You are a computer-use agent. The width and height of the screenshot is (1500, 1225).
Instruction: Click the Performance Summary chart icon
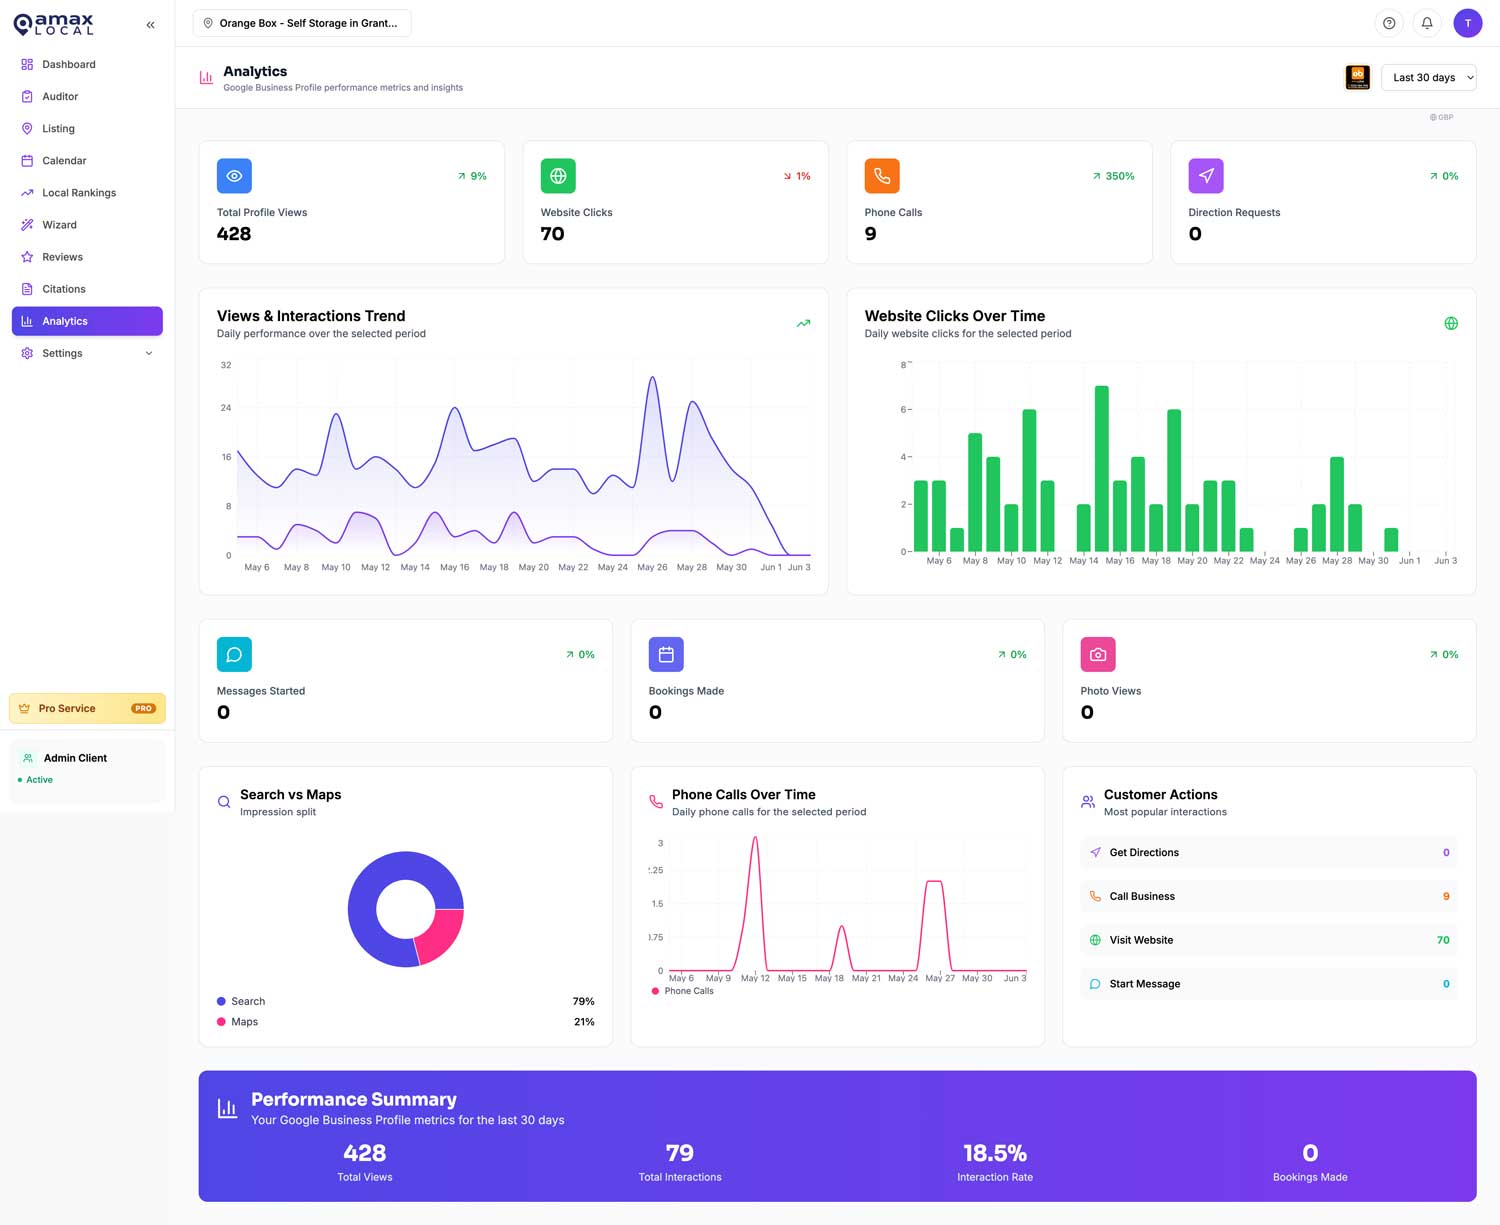(228, 1108)
